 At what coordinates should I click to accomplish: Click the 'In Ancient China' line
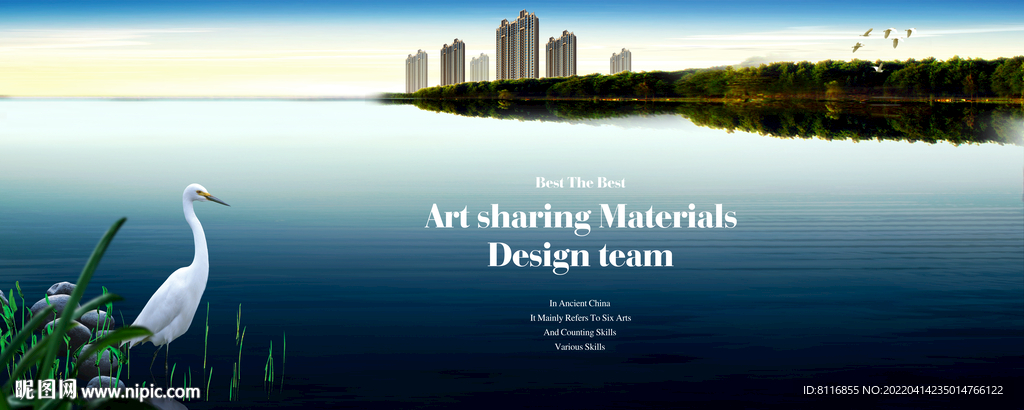click(x=580, y=304)
